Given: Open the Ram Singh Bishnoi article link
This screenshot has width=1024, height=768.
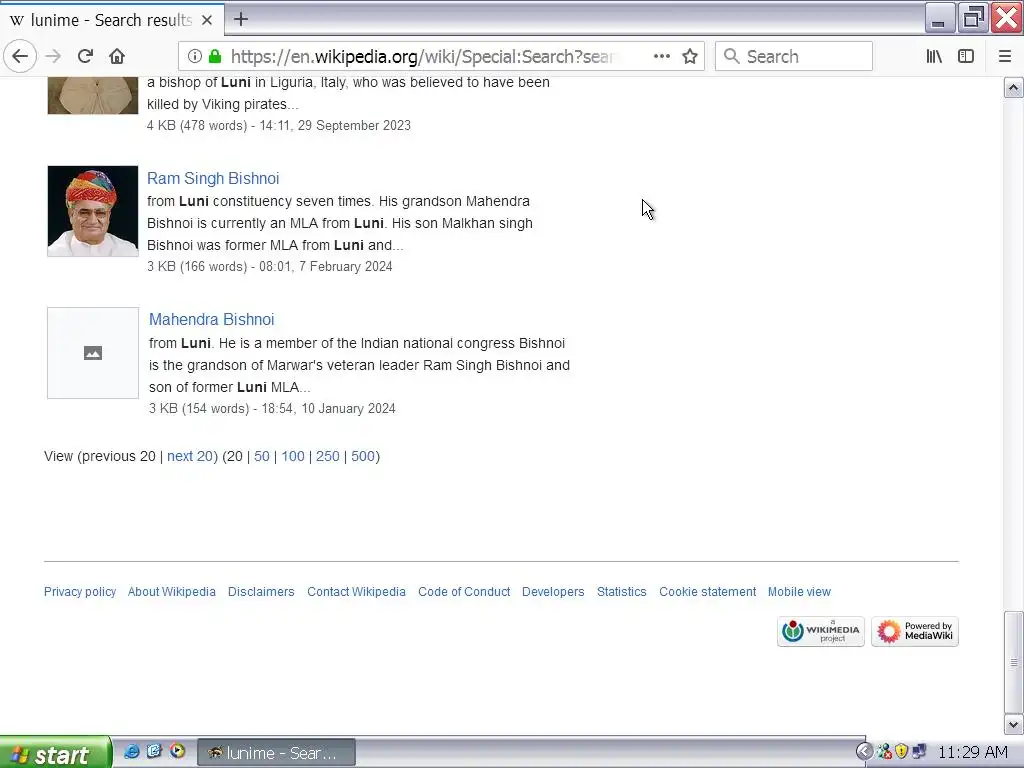Looking at the screenshot, I should 213,178.
